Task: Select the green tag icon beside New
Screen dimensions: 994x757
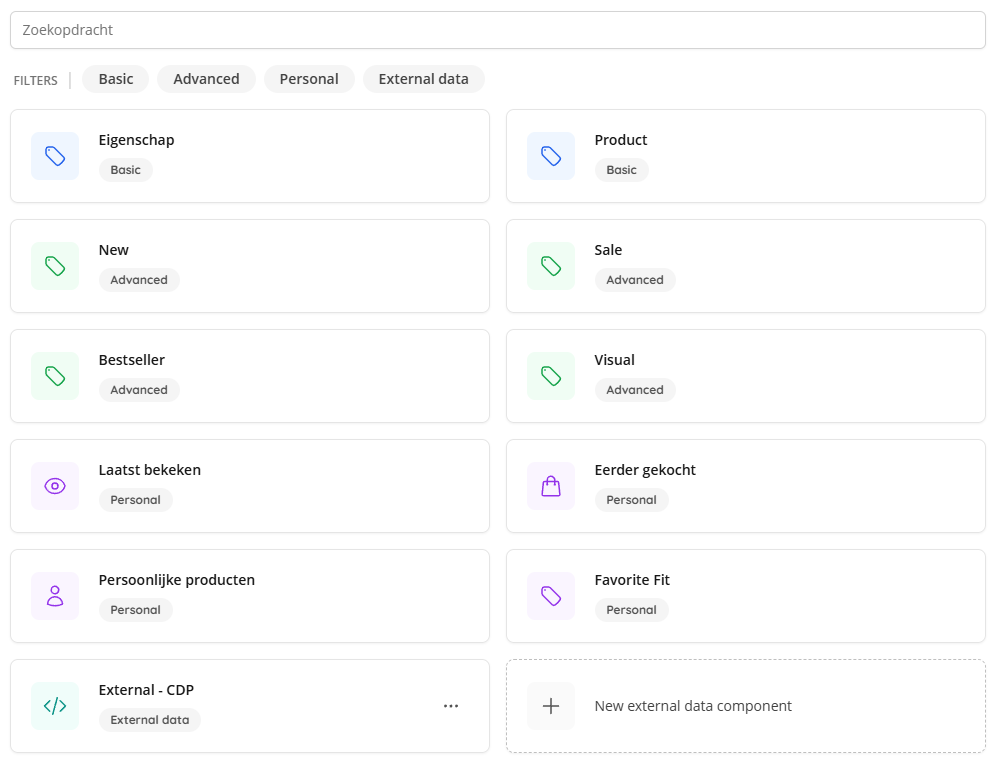Action: coord(55,266)
